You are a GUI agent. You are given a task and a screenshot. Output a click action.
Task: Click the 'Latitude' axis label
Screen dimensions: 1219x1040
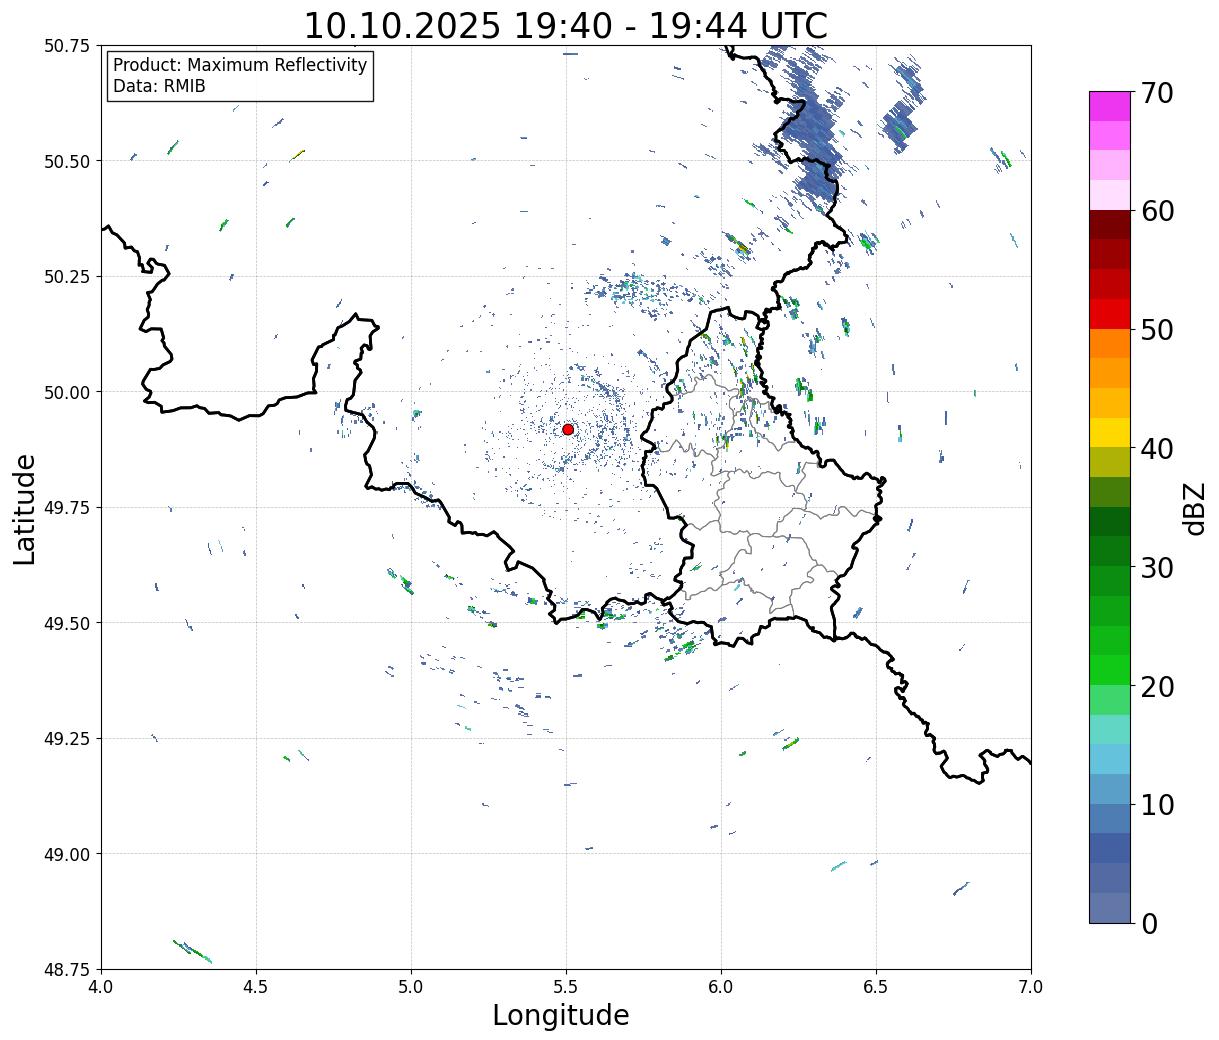coord(25,508)
